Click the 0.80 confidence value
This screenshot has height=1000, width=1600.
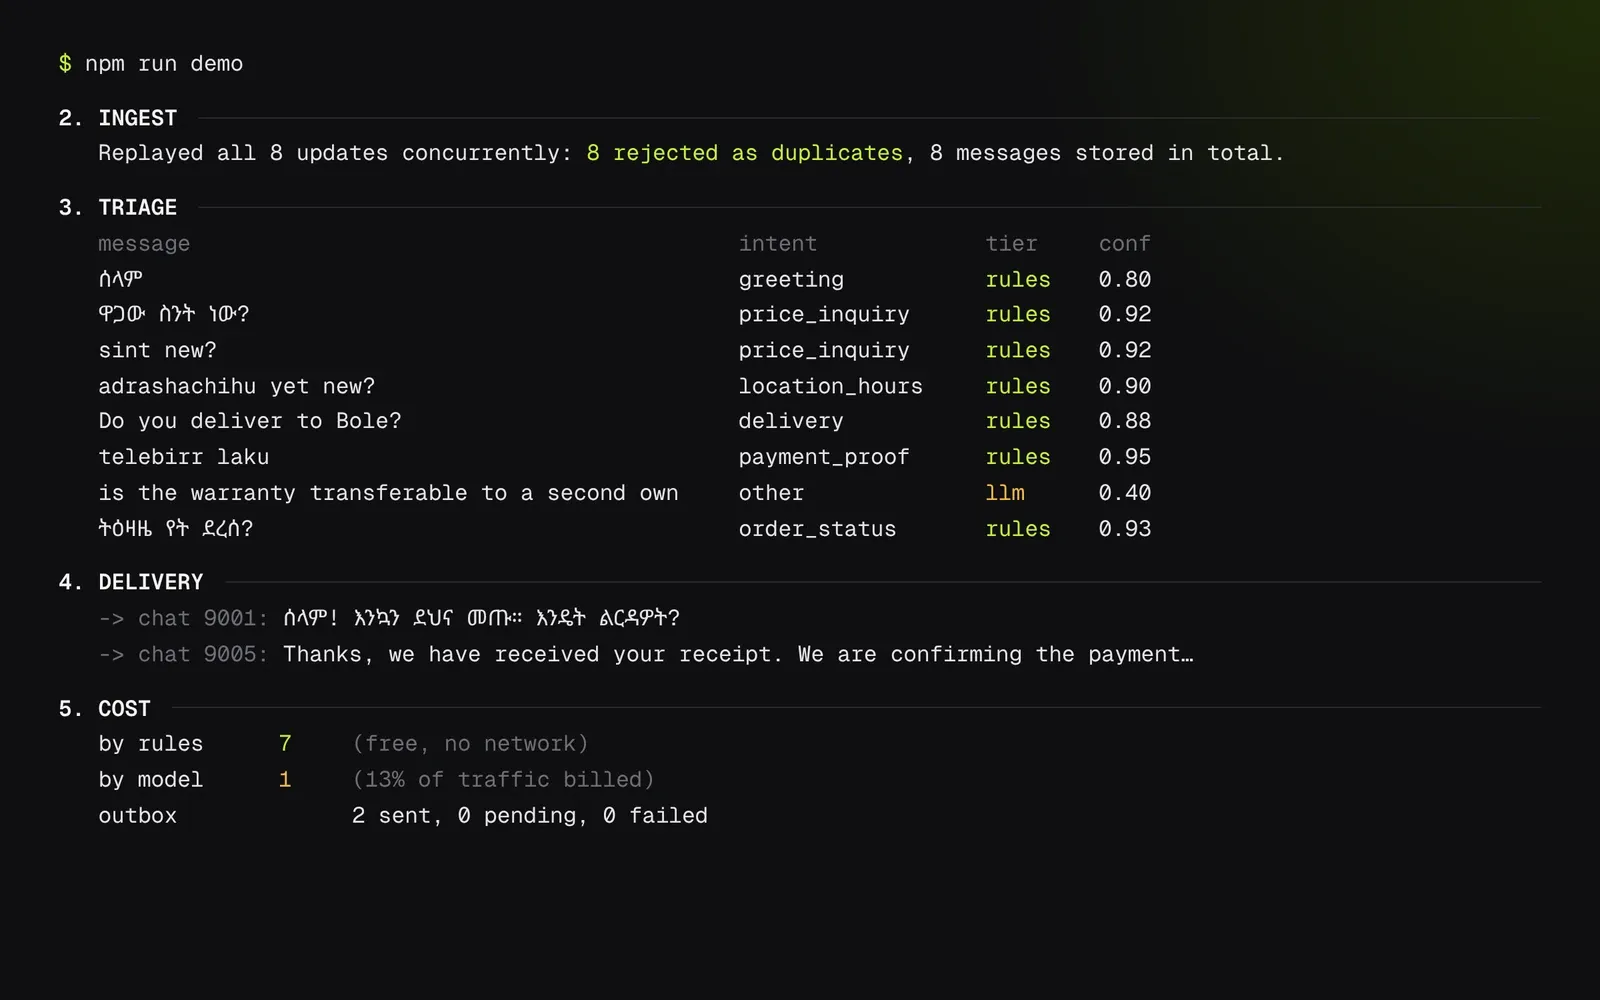pyautogui.click(x=1125, y=279)
